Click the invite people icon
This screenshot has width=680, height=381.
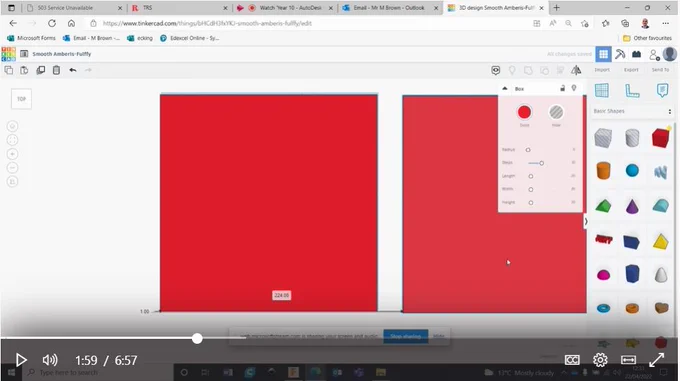[654, 55]
